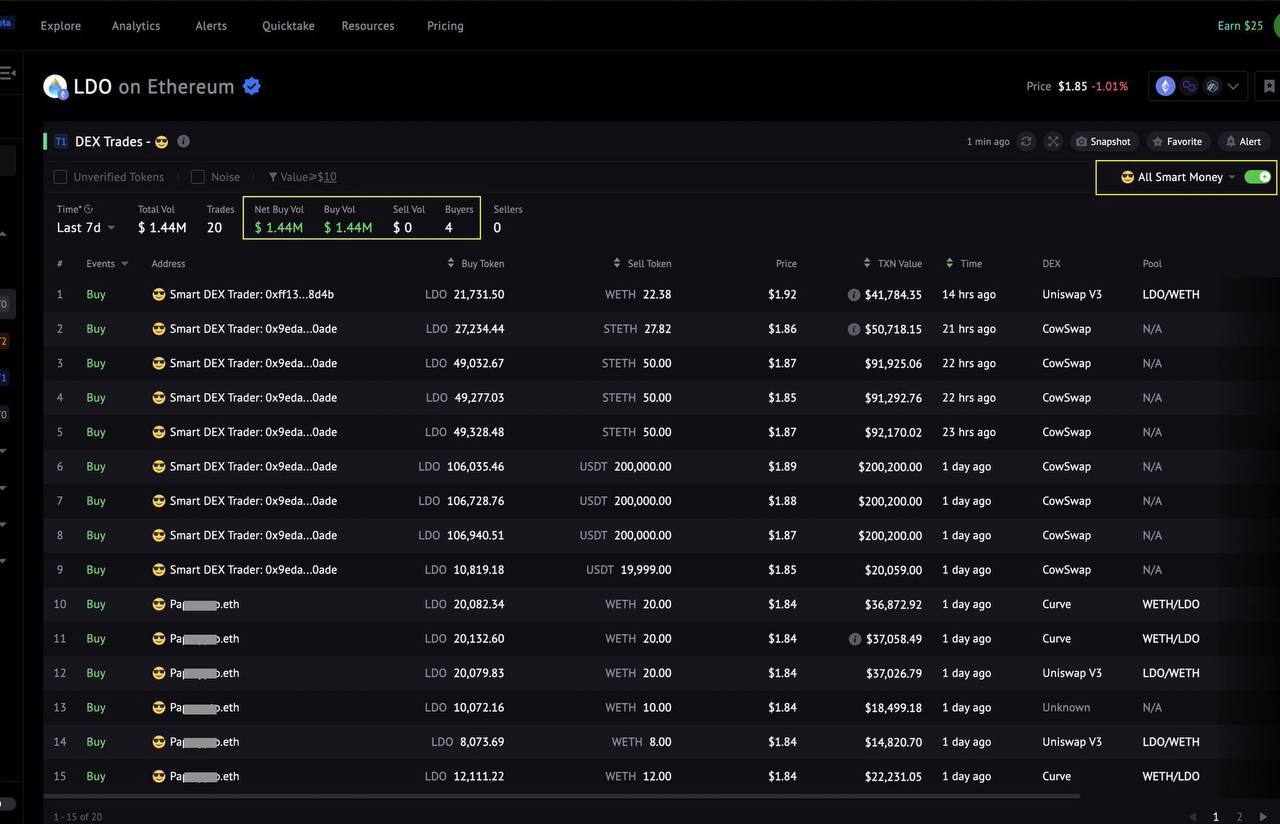Select the Ethereum chain icon

tap(1165, 86)
